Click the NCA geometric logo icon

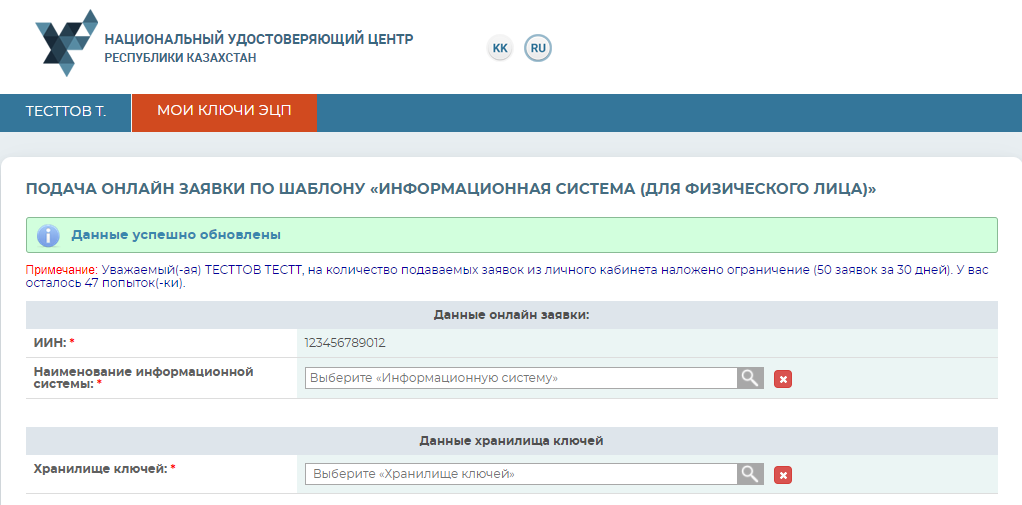pos(66,43)
